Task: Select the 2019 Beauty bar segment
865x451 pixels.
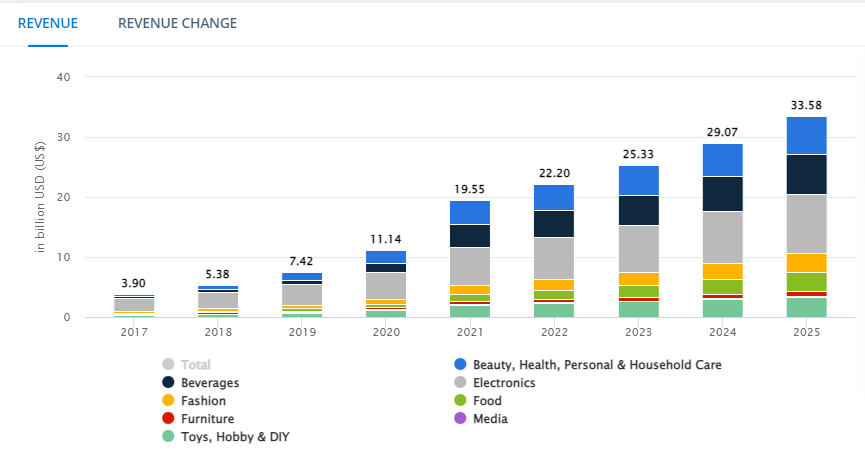Action: point(302,277)
